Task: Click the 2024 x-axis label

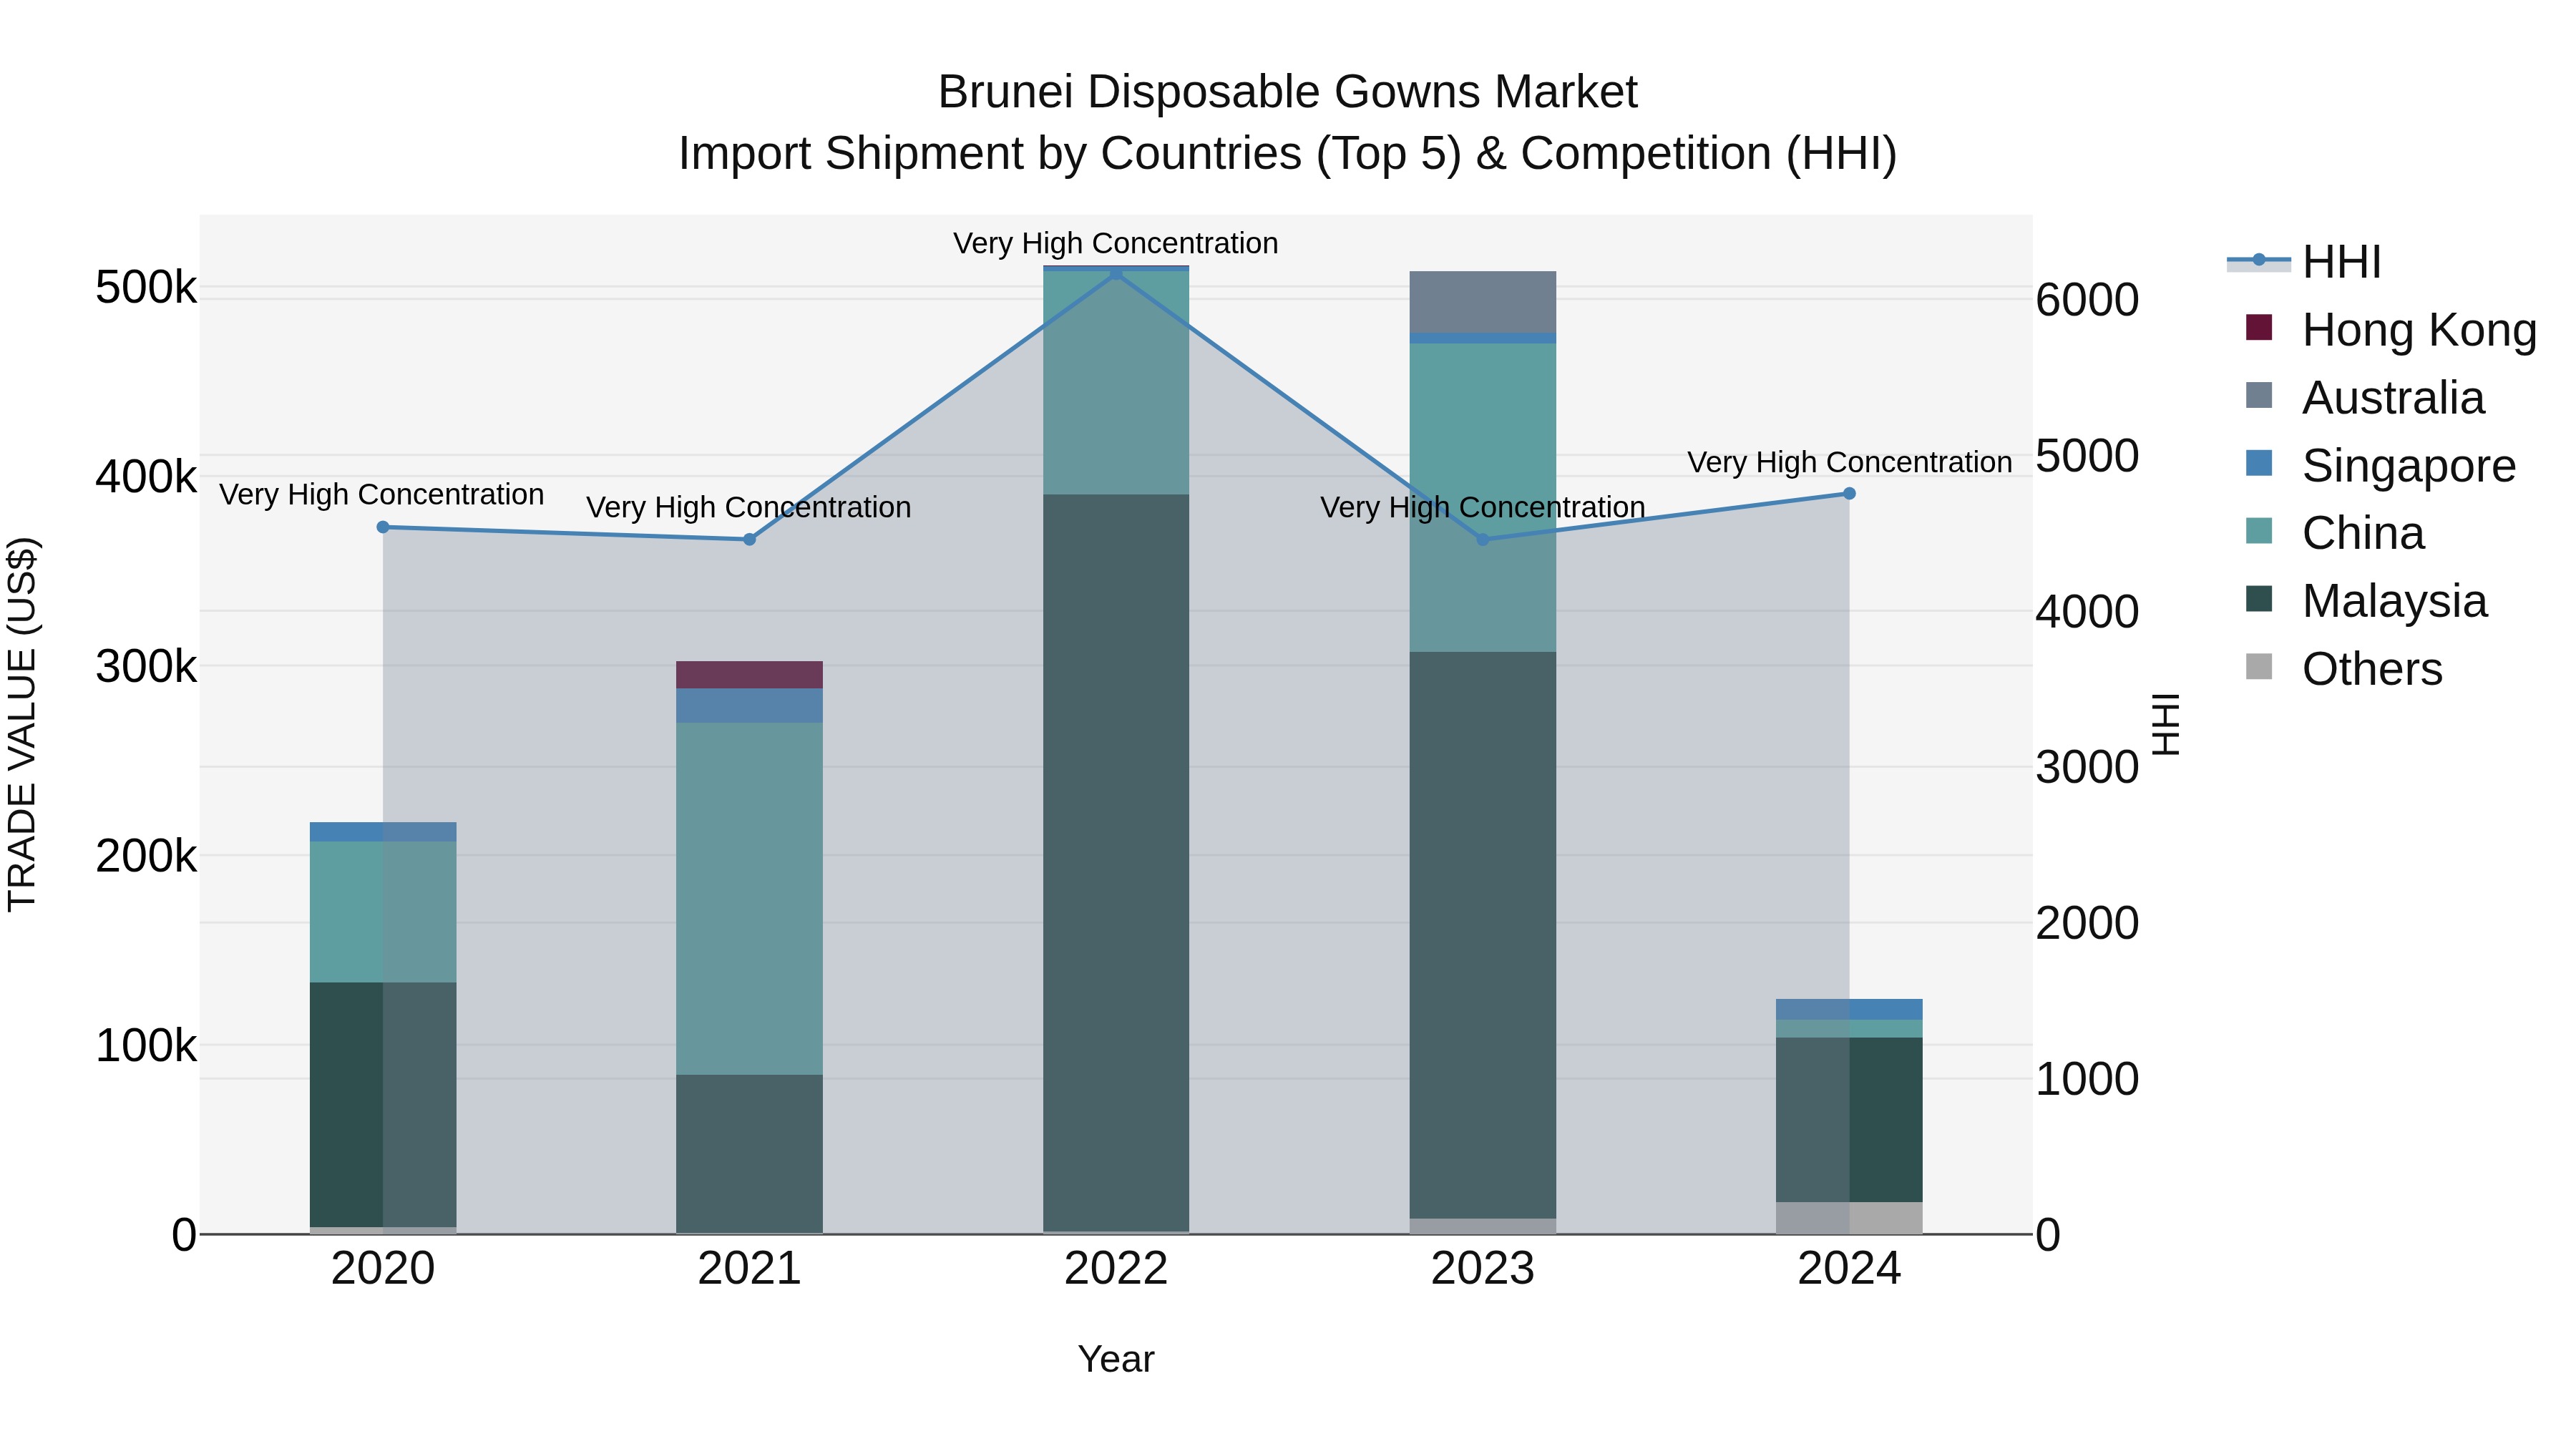Action: click(1849, 1269)
